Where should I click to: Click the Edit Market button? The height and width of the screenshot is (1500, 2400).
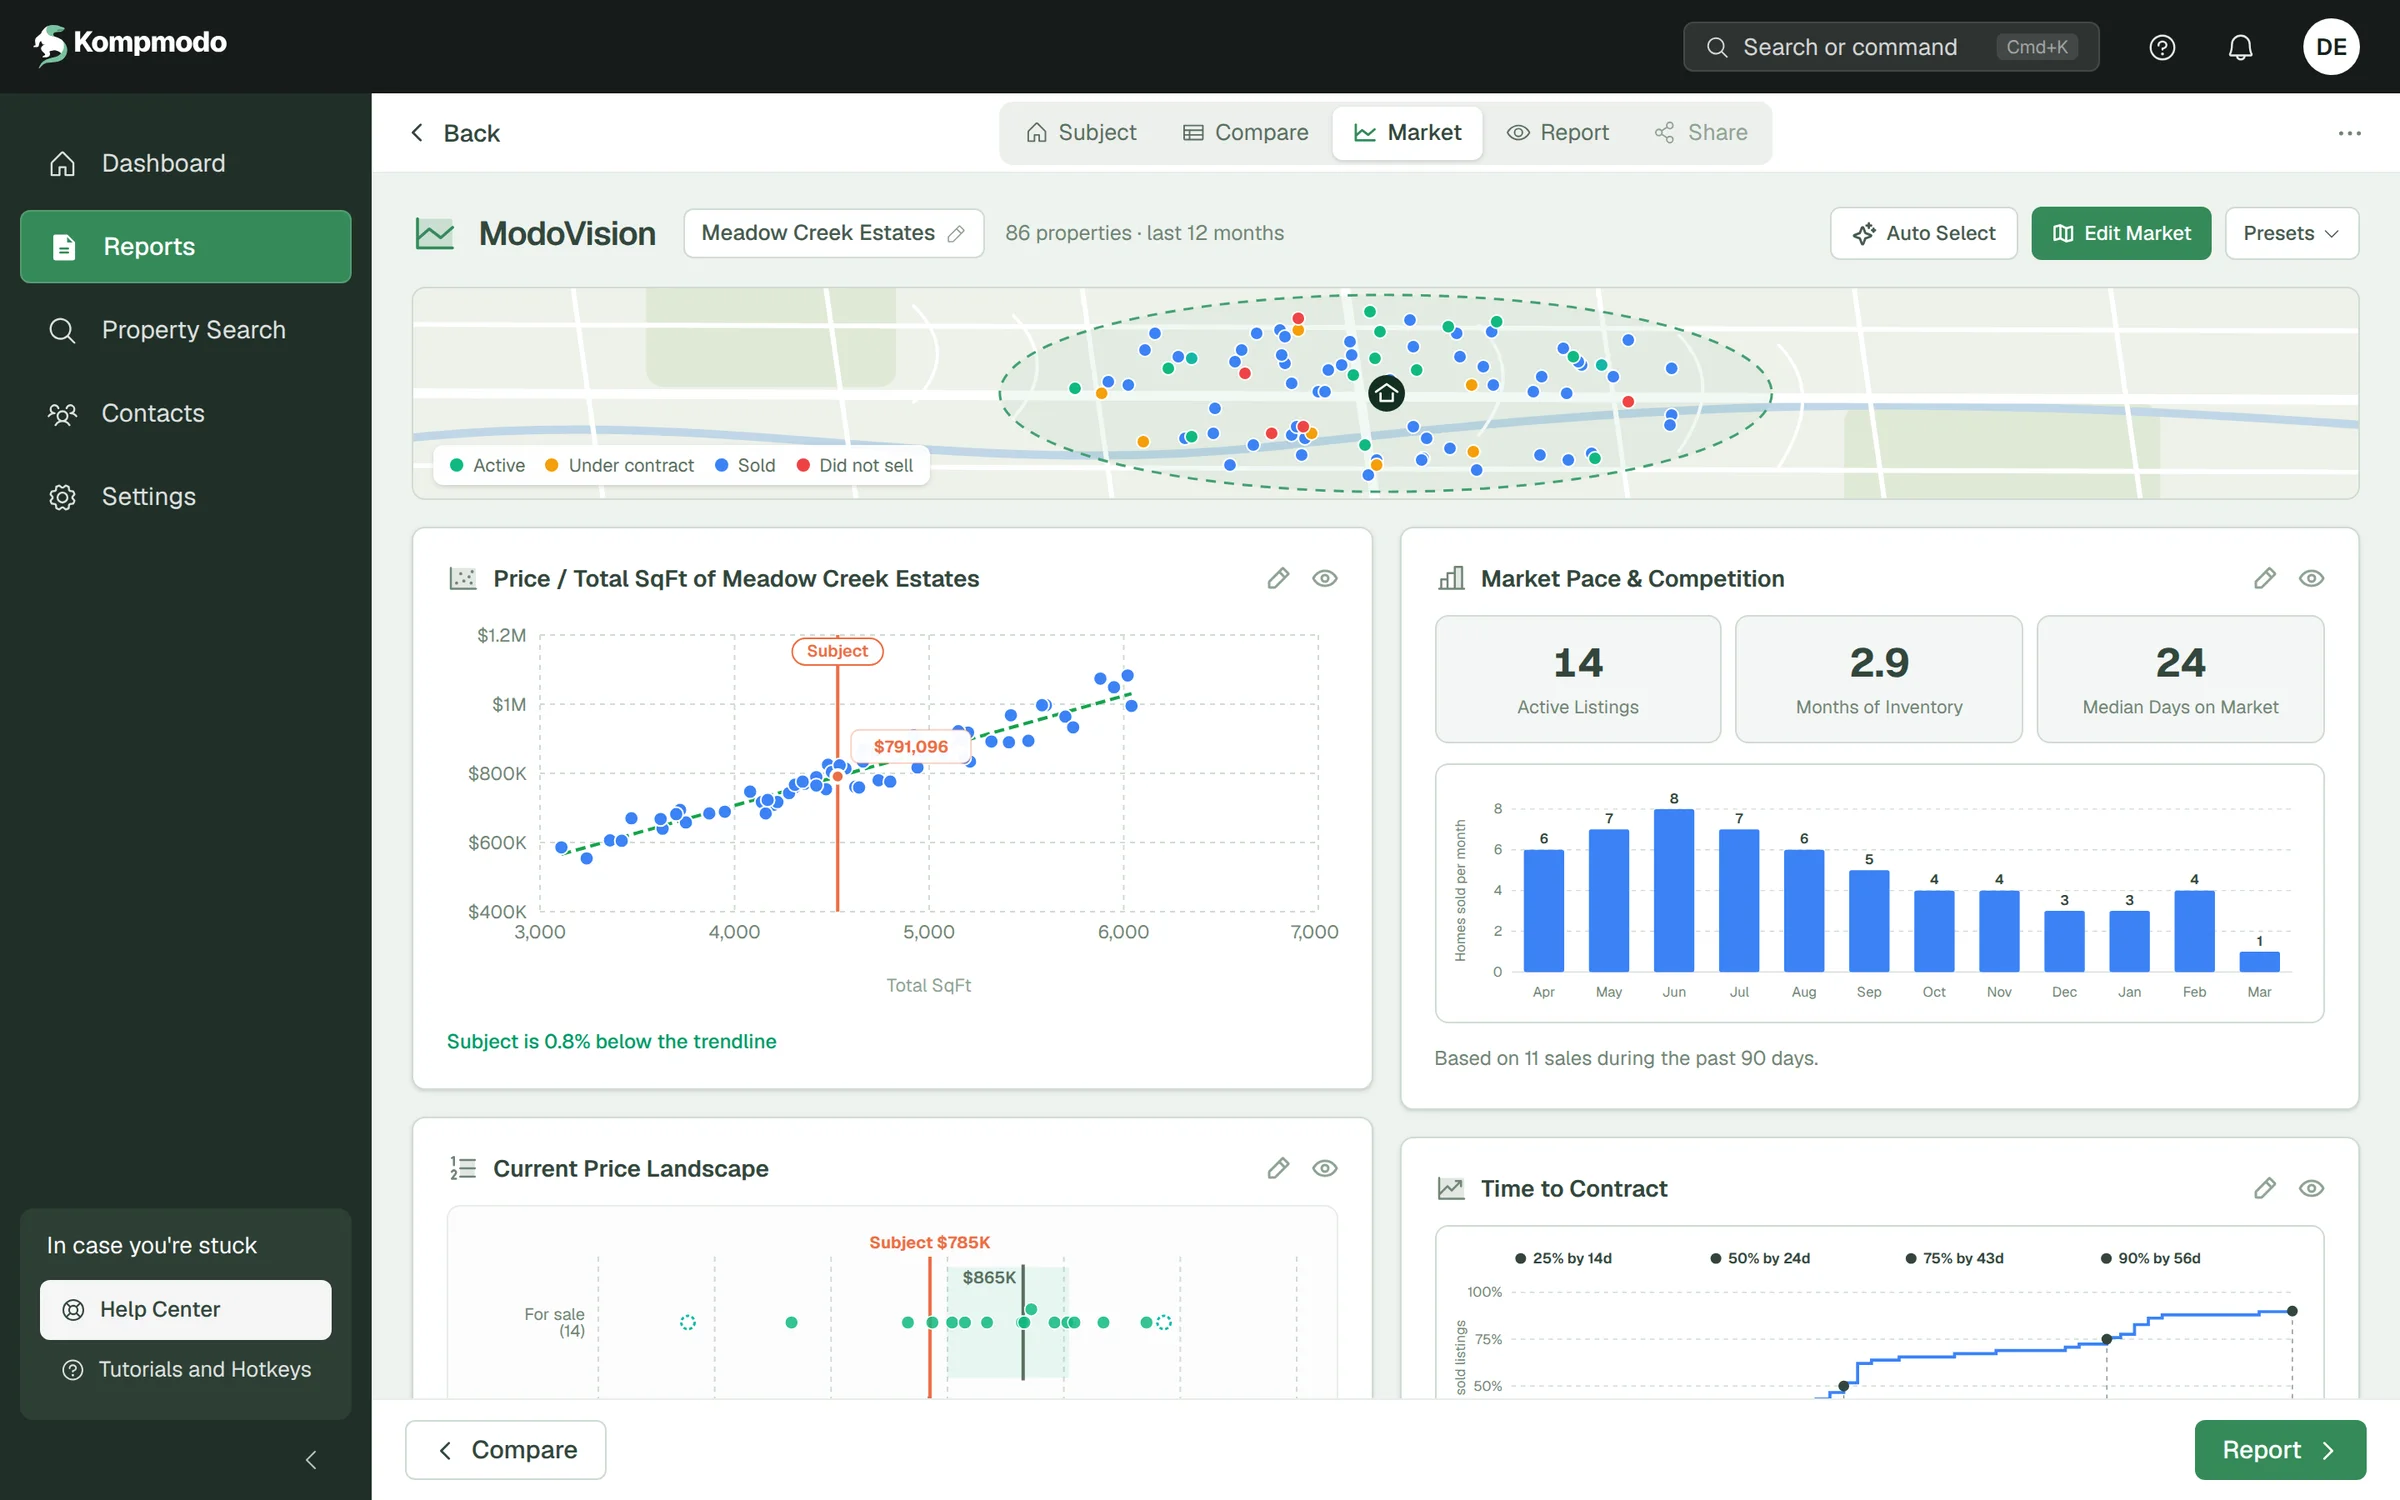coord(2121,233)
